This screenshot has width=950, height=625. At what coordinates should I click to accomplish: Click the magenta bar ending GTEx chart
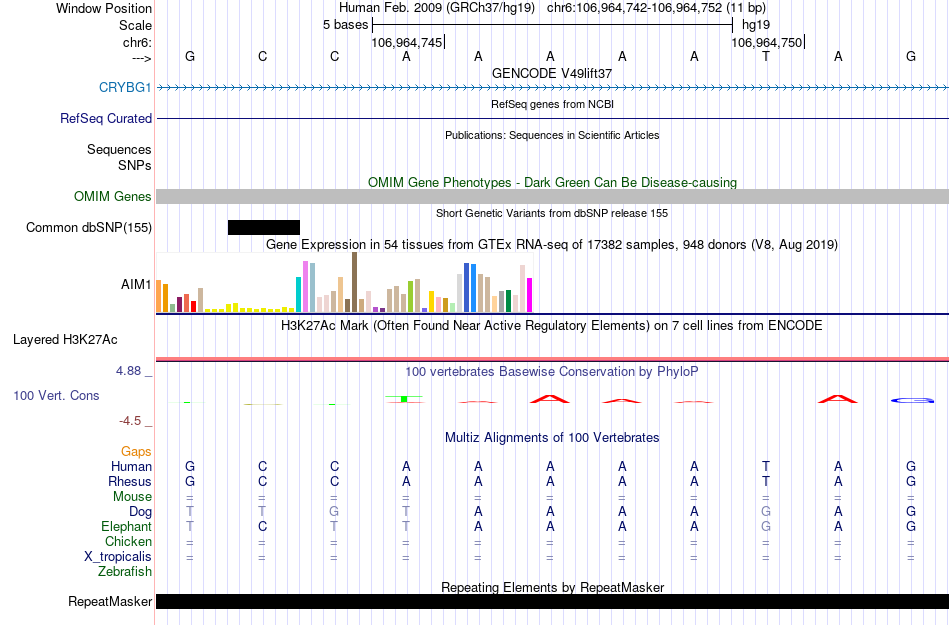click(x=530, y=296)
